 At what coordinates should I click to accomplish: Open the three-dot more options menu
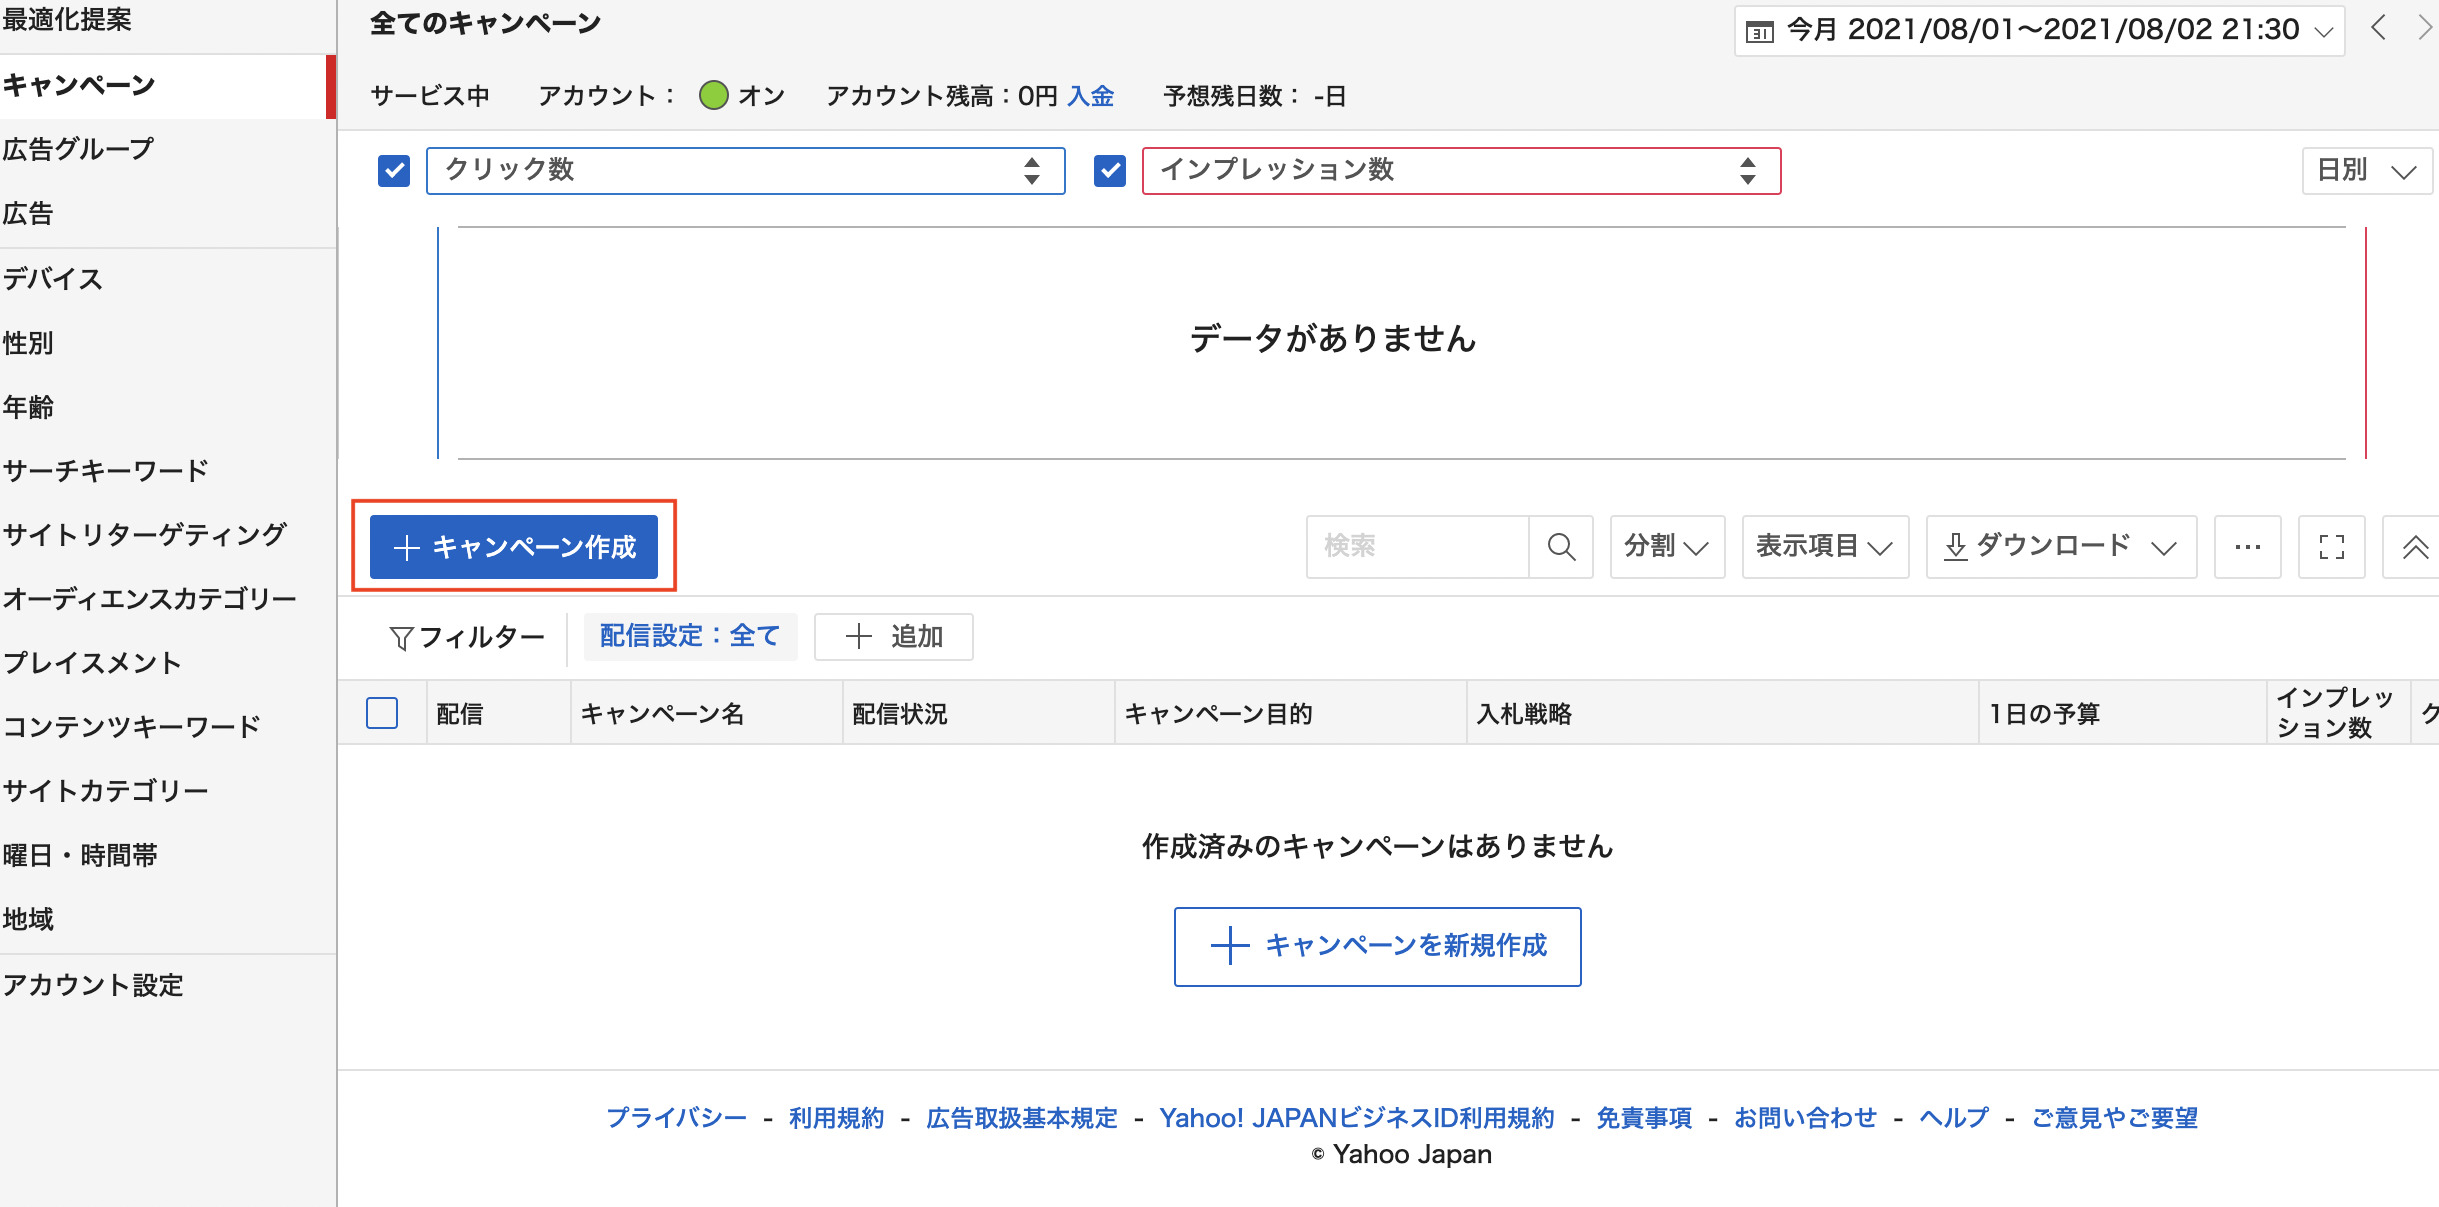[2247, 547]
